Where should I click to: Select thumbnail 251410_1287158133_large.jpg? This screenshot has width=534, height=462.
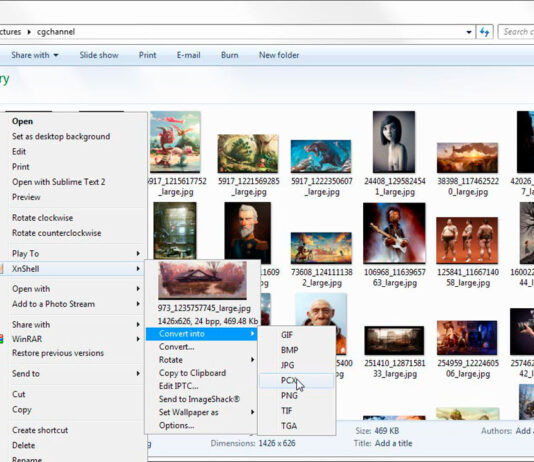pyautogui.click(x=394, y=340)
